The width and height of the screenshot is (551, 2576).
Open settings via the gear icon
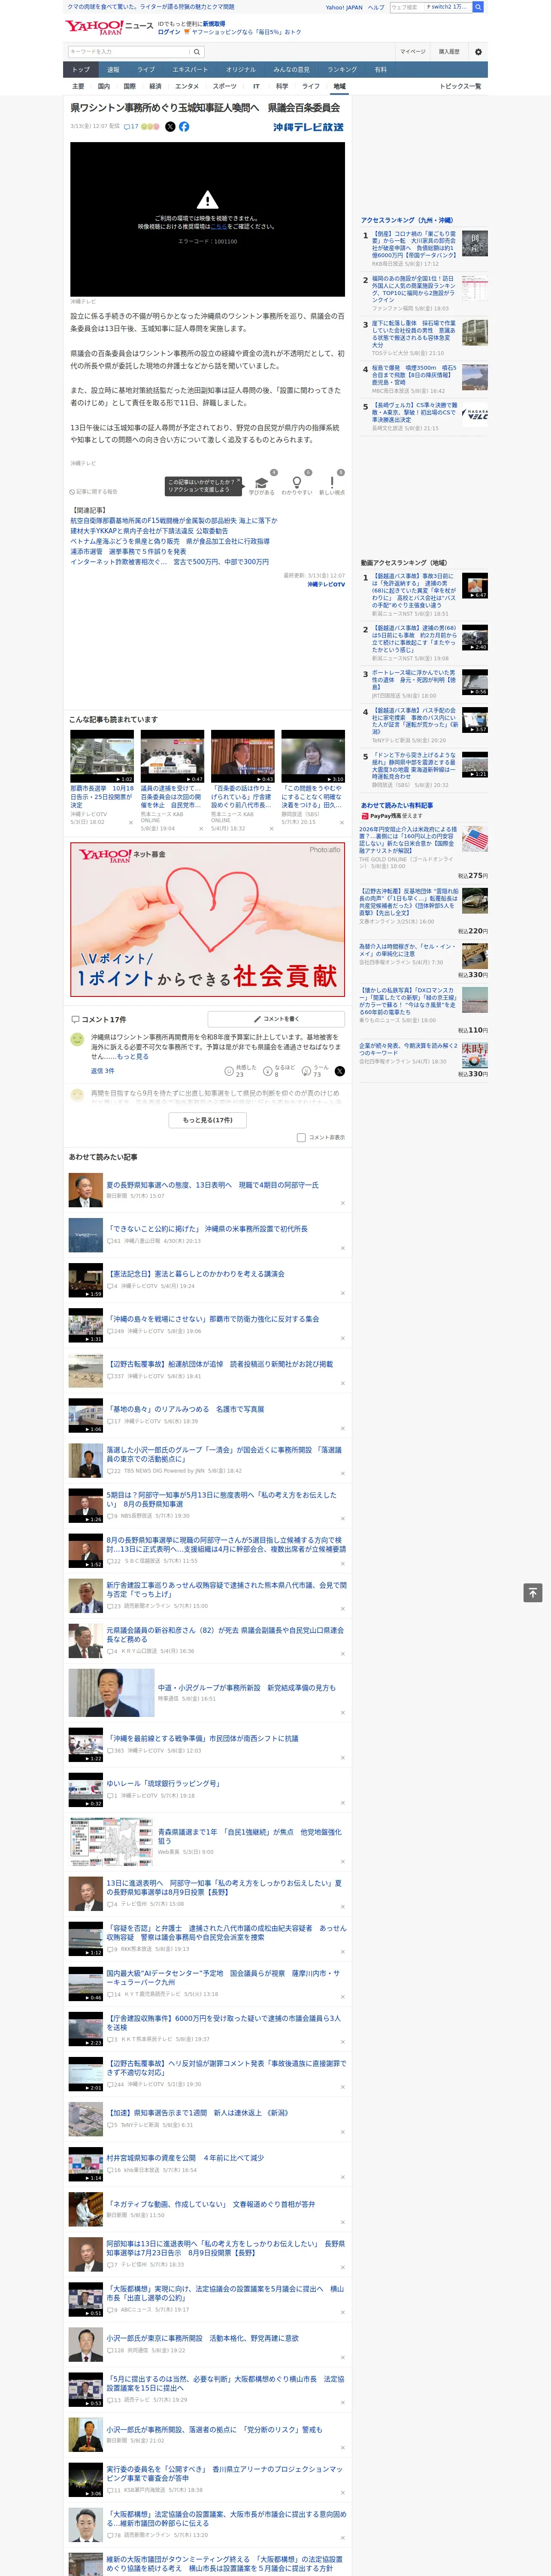click(x=478, y=51)
